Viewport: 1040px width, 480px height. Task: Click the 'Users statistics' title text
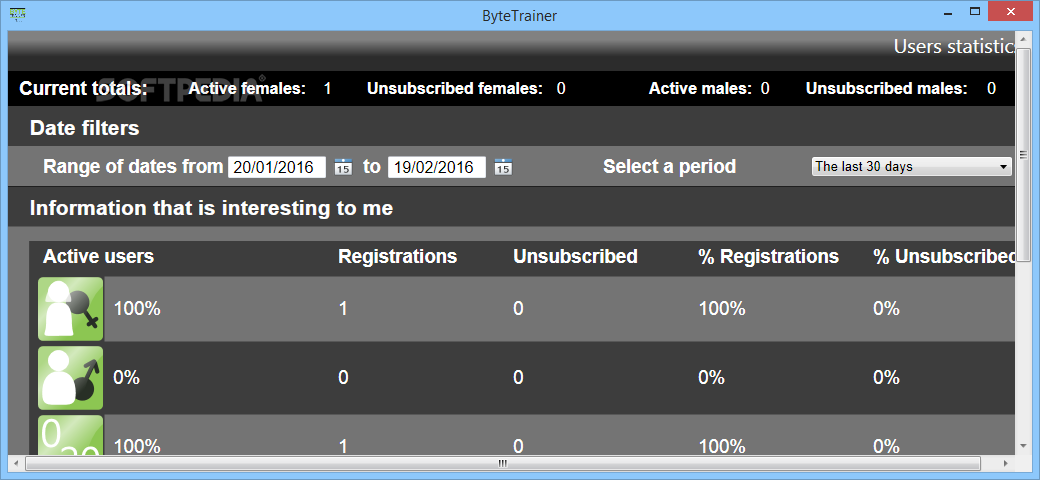[955, 46]
